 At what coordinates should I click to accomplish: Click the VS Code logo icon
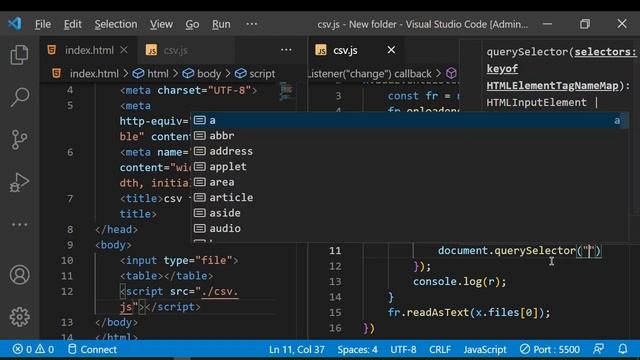pyautogui.click(x=15, y=24)
